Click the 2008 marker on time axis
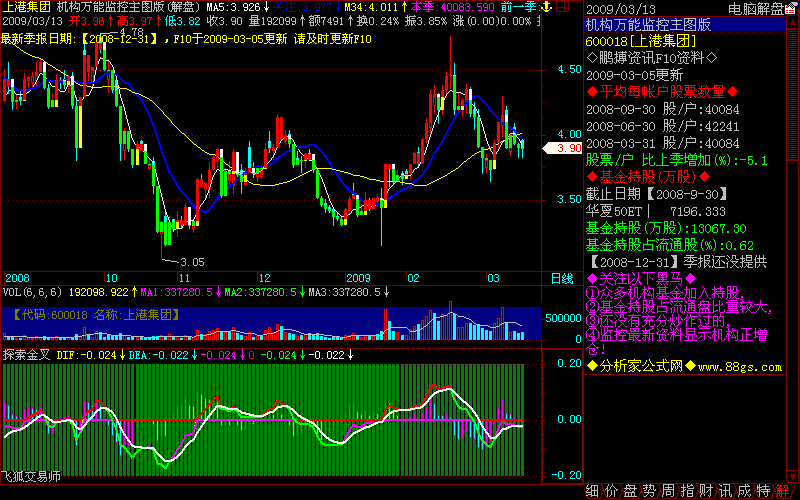 (x=17, y=279)
